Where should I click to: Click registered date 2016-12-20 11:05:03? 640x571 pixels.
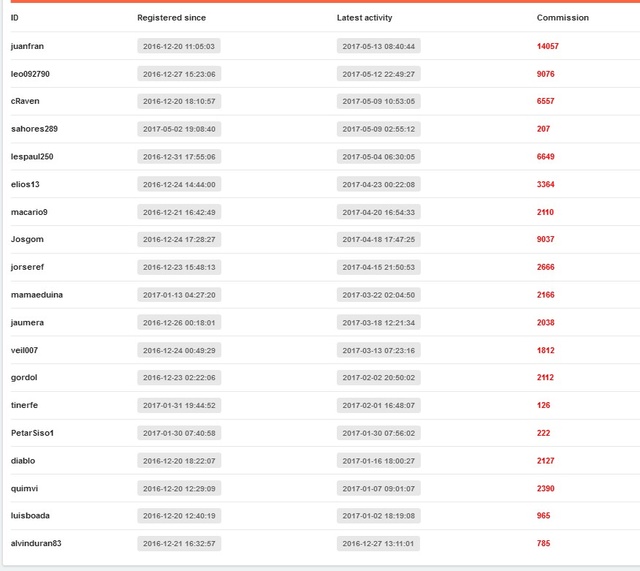[x=179, y=46]
